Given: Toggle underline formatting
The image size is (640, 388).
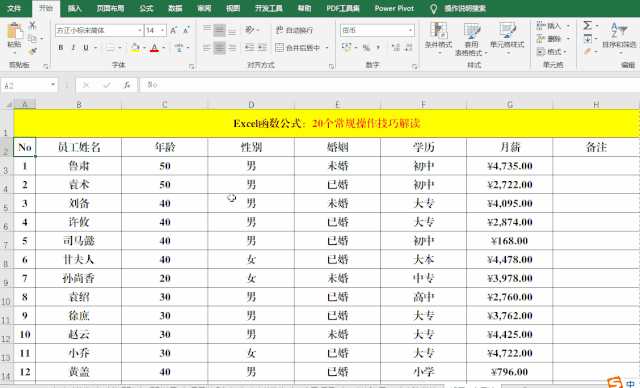Looking at the screenshot, I should coord(86,48).
